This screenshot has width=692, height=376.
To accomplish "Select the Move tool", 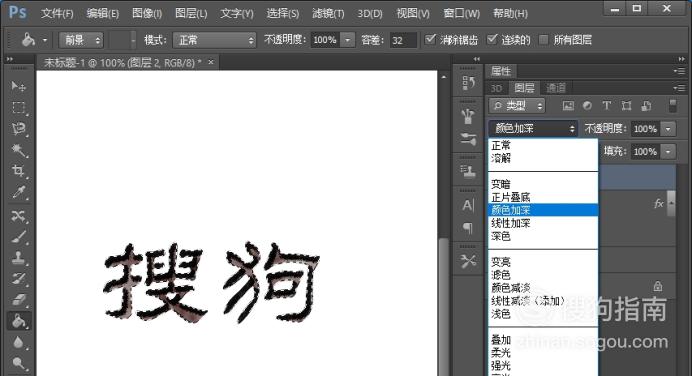I will [x=18, y=86].
